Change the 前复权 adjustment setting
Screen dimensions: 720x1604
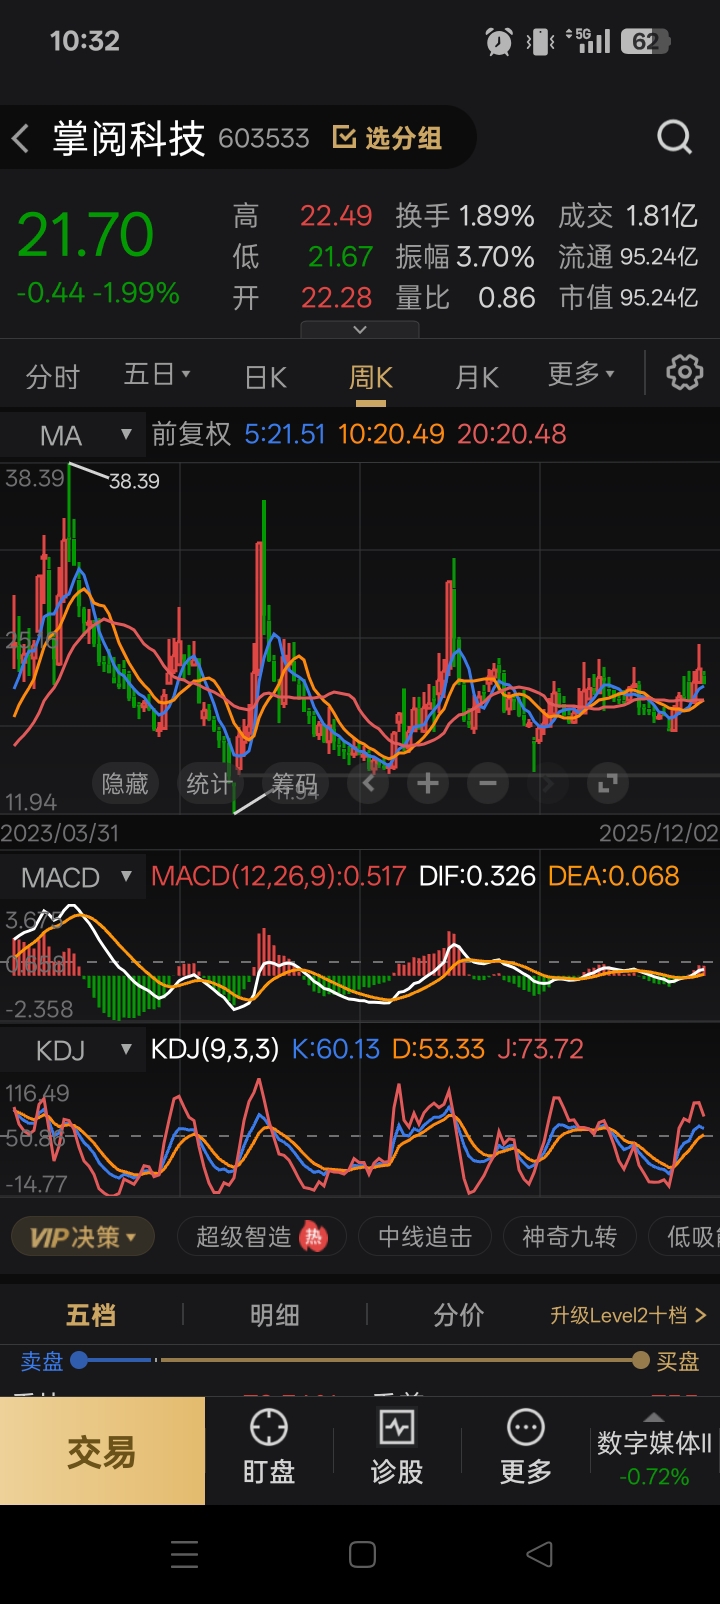191,434
